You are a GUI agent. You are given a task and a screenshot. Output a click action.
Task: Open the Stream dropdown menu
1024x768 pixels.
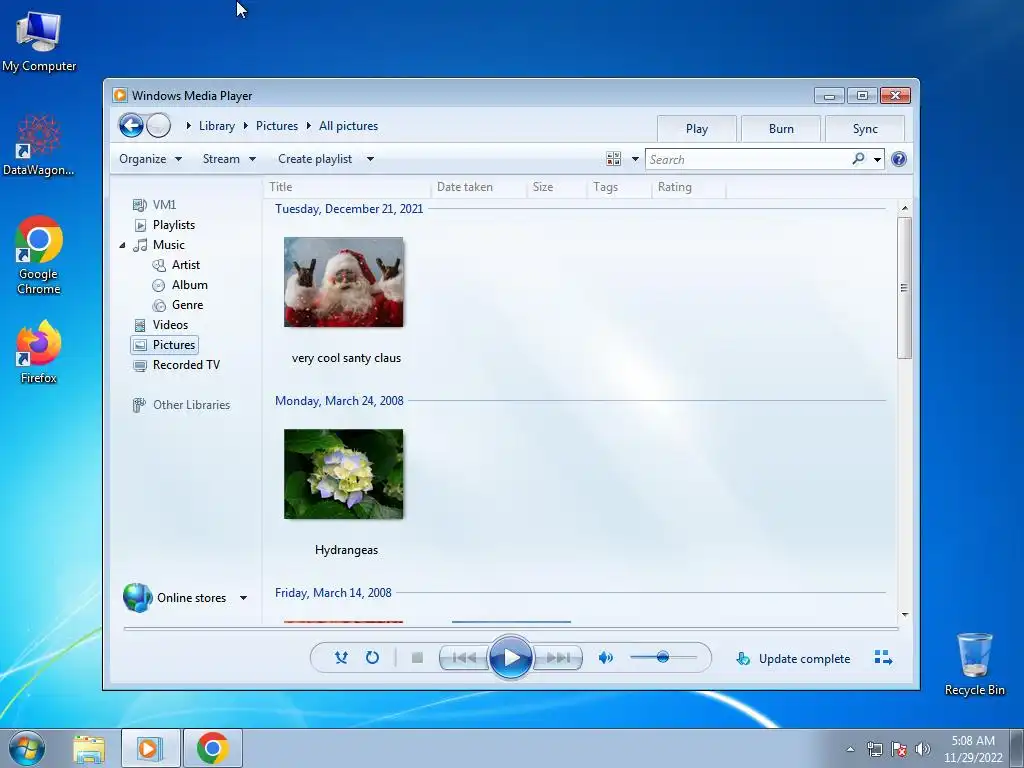click(x=229, y=159)
